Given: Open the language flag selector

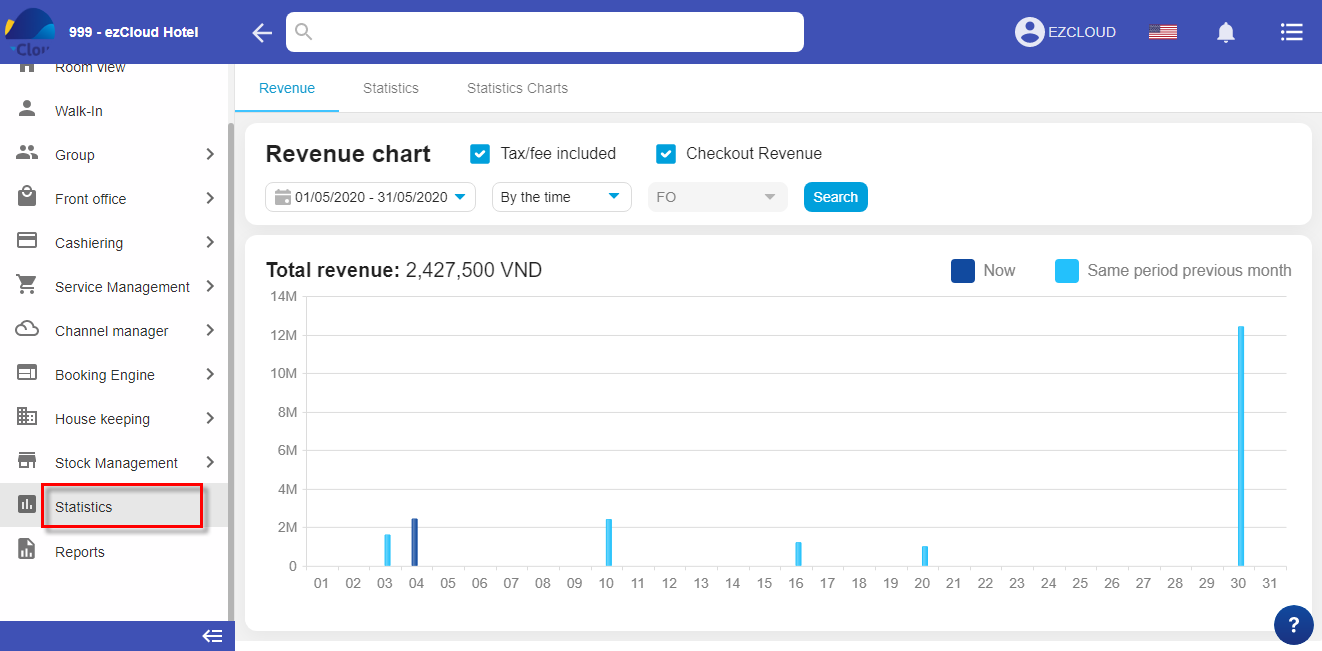Looking at the screenshot, I should (x=1162, y=32).
